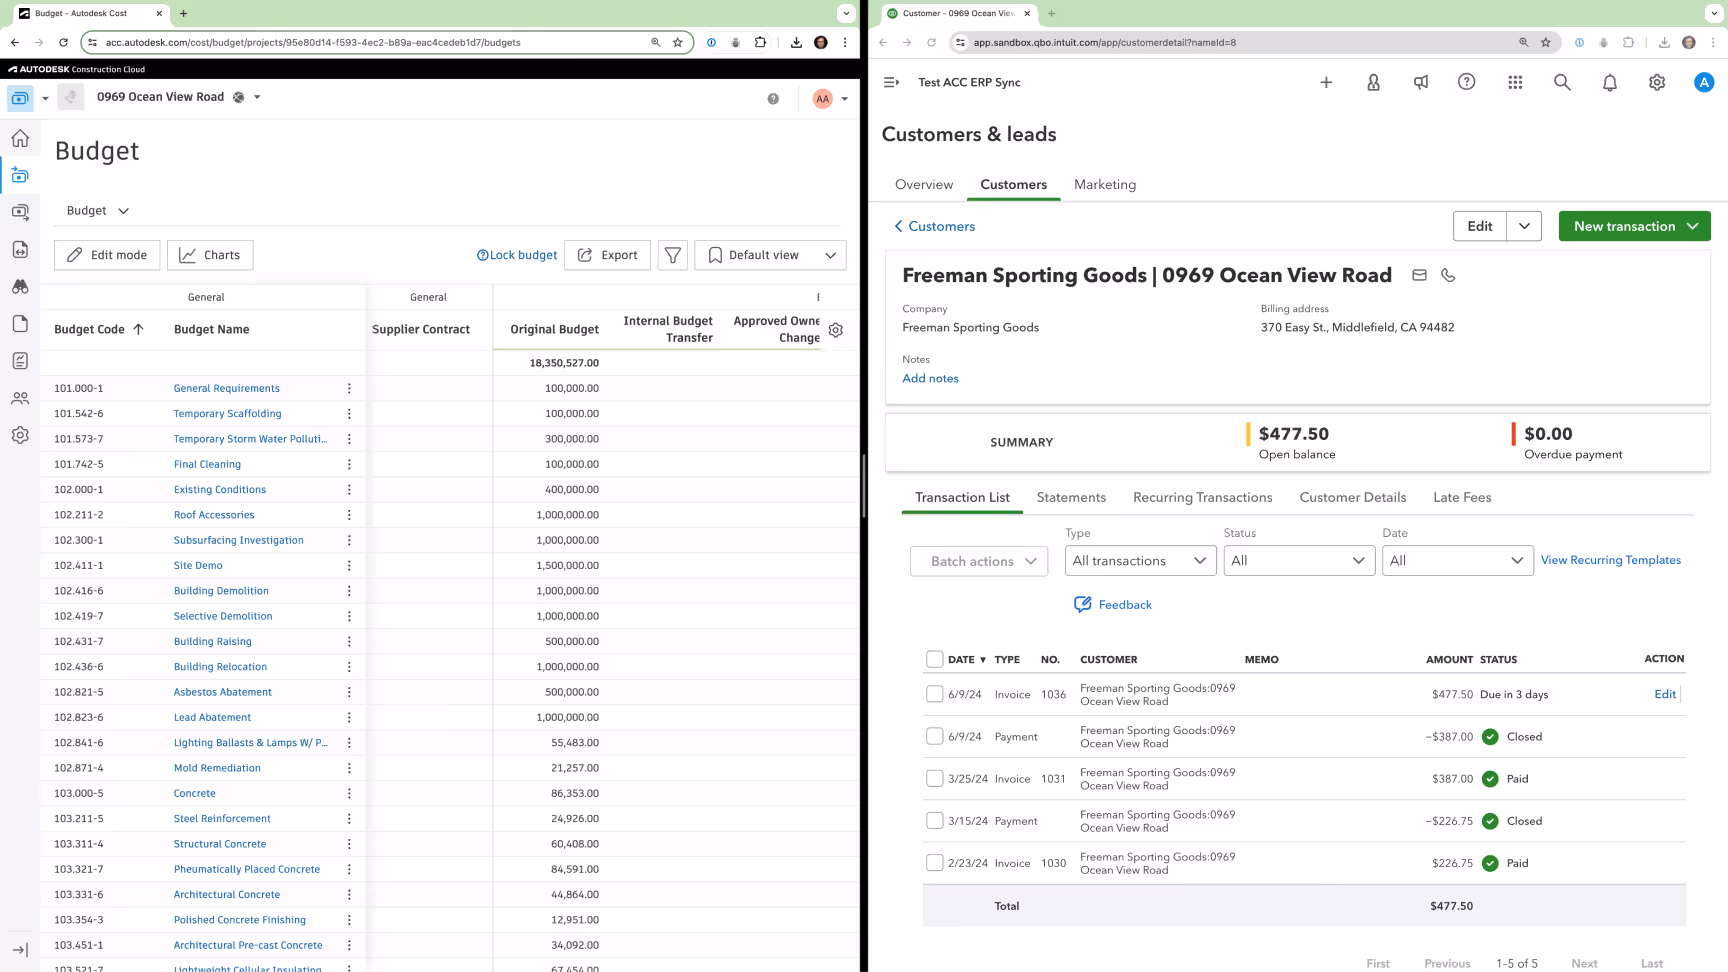
Task: Click the phone icon beside customer name
Action: point(1448,275)
